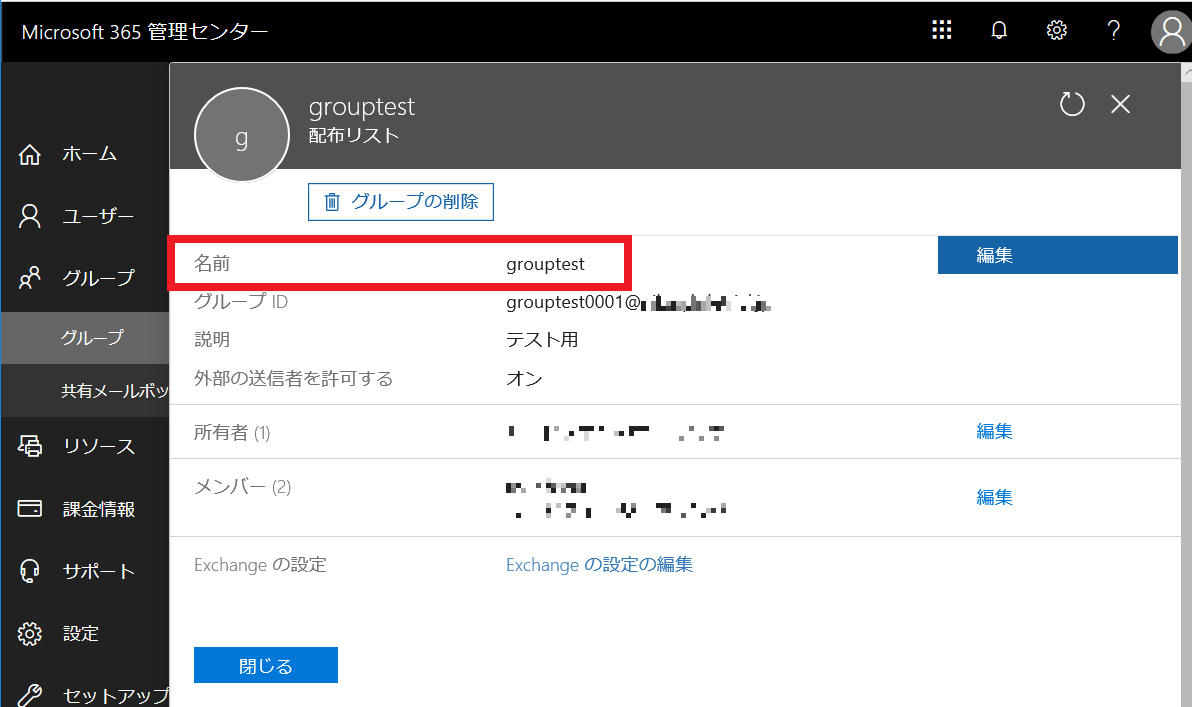Click the 説明 value テスト用
This screenshot has width=1192, height=707.
pos(542,340)
